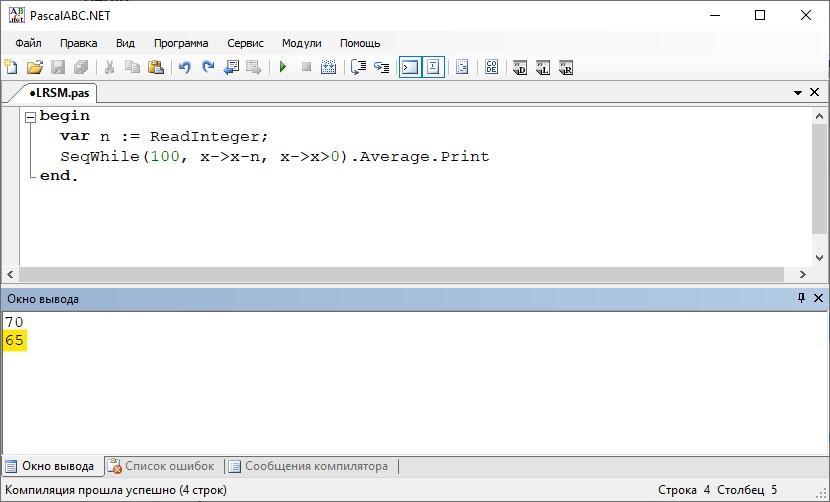Screen dimensions: 830x502
Task: Toggle the input/output panel button
Action: point(434,67)
